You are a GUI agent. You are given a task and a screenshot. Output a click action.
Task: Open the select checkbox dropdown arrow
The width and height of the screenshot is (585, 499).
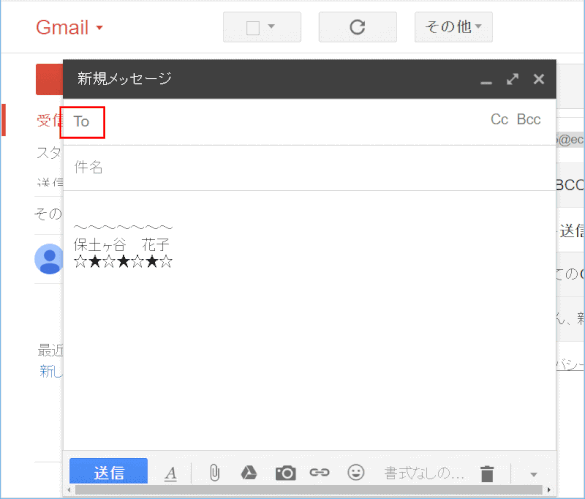click(x=272, y=26)
